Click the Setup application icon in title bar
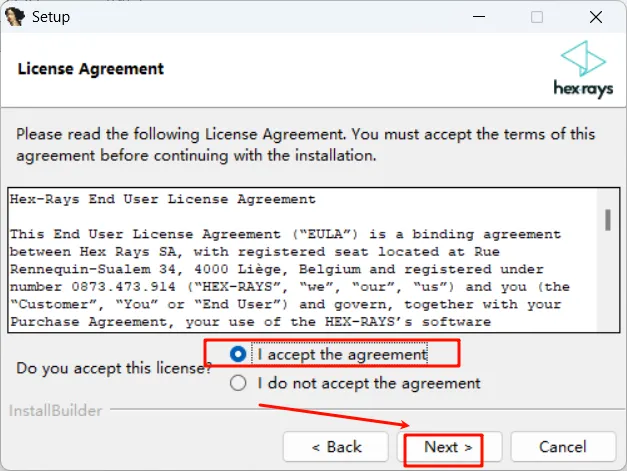 click(x=14, y=17)
